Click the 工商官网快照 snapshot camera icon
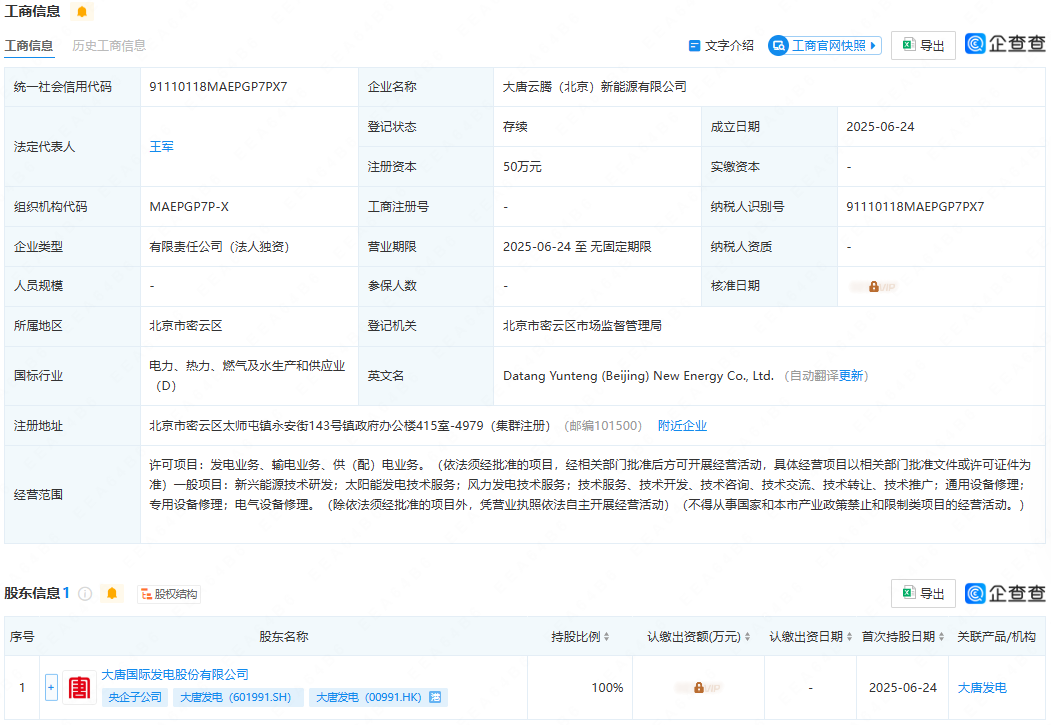Viewport: 1051px width, 725px height. 780,45
